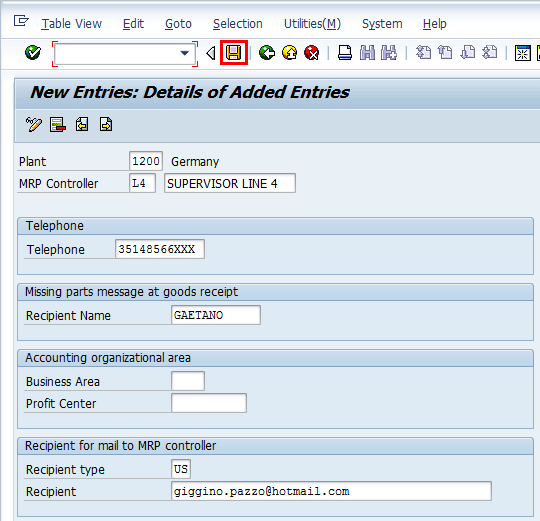This screenshot has width=540, height=521.
Task: Click the green Back arrow icon
Action: click(x=267, y=53)
